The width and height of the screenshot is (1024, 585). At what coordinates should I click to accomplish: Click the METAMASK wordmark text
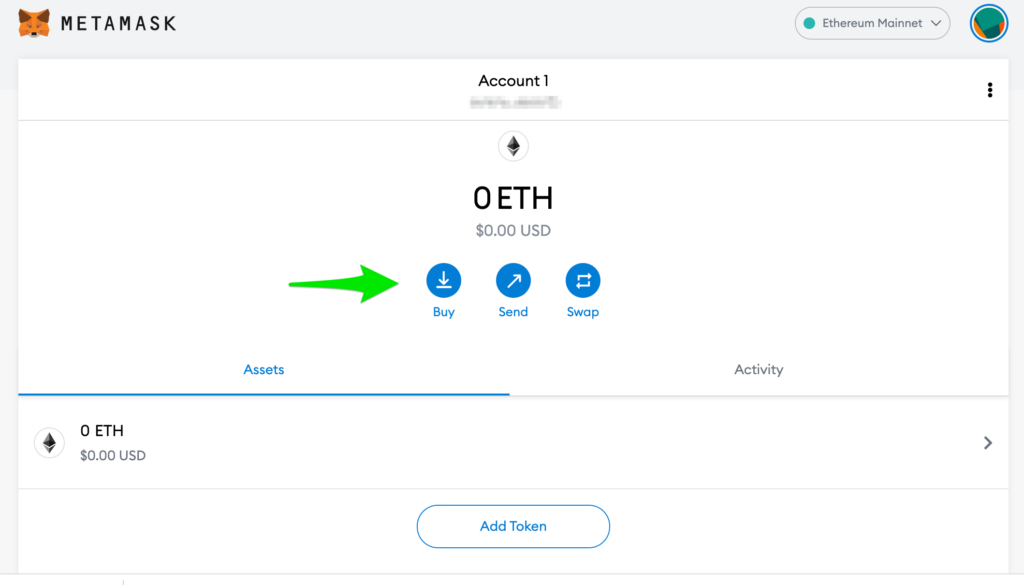click(118, 24)
